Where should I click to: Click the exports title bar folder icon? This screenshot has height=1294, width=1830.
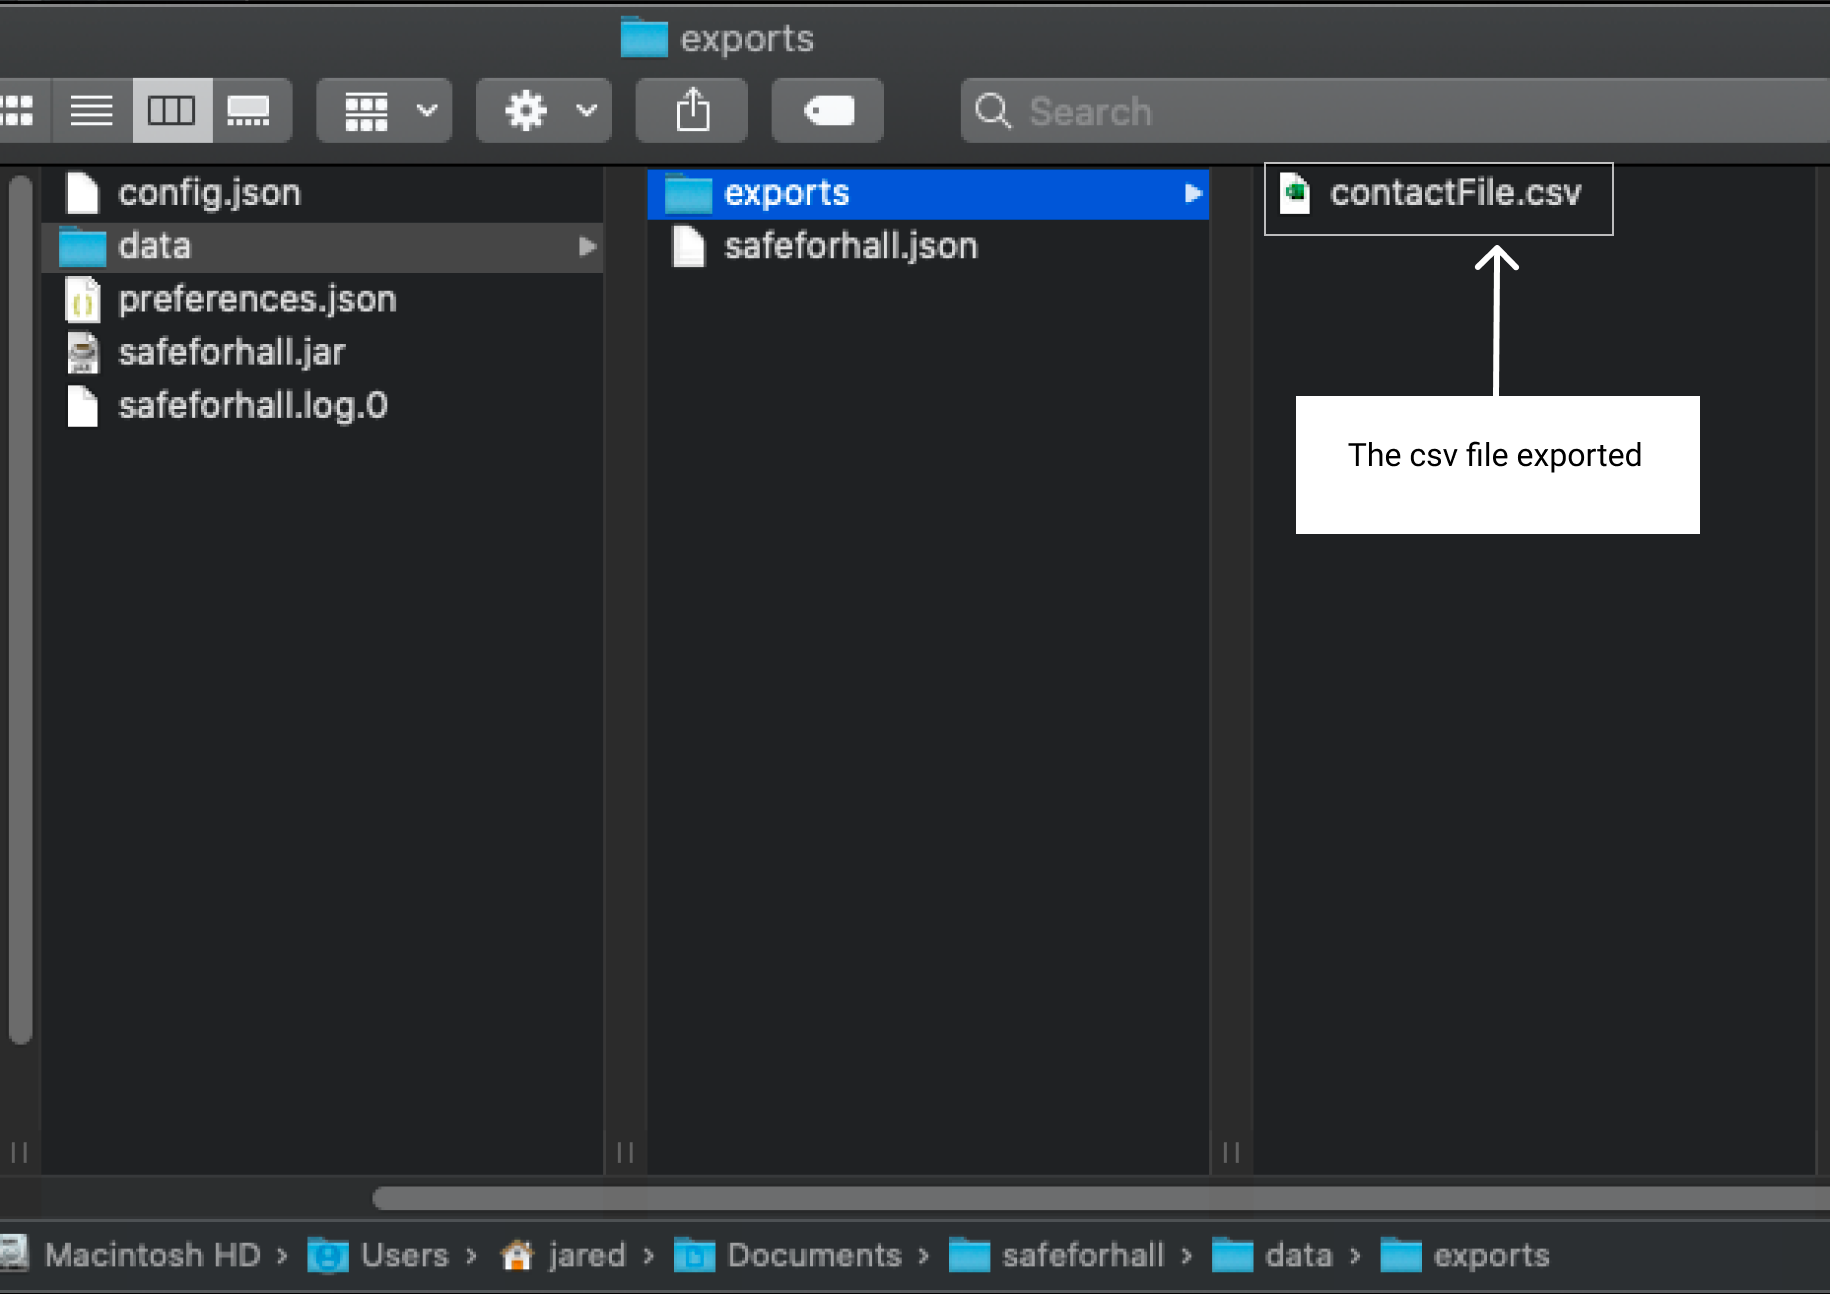644,37
